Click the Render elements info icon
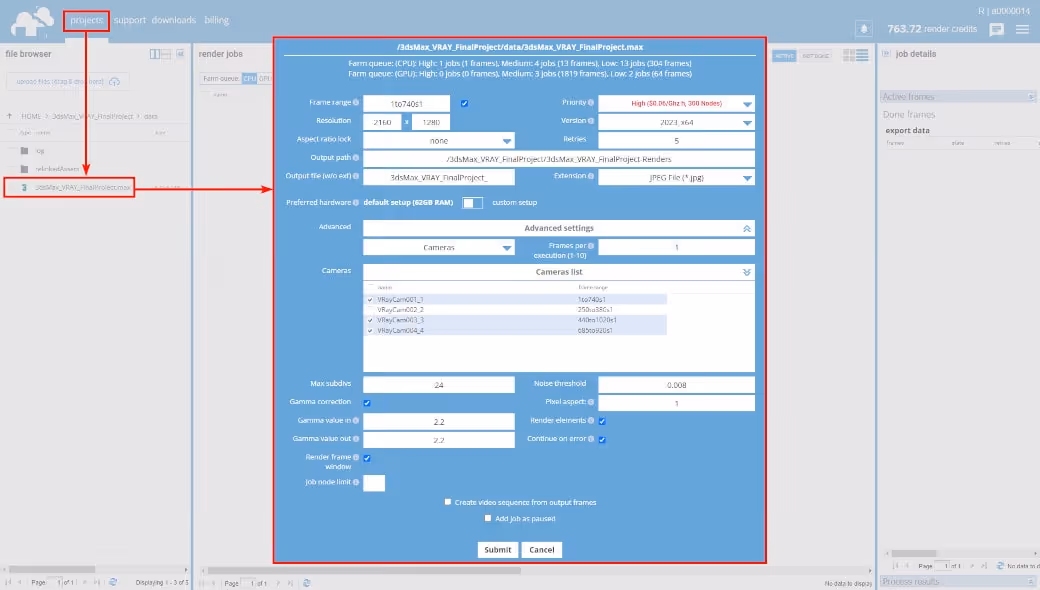Screen dimensions: 1040x590 [x=591, y=420]
